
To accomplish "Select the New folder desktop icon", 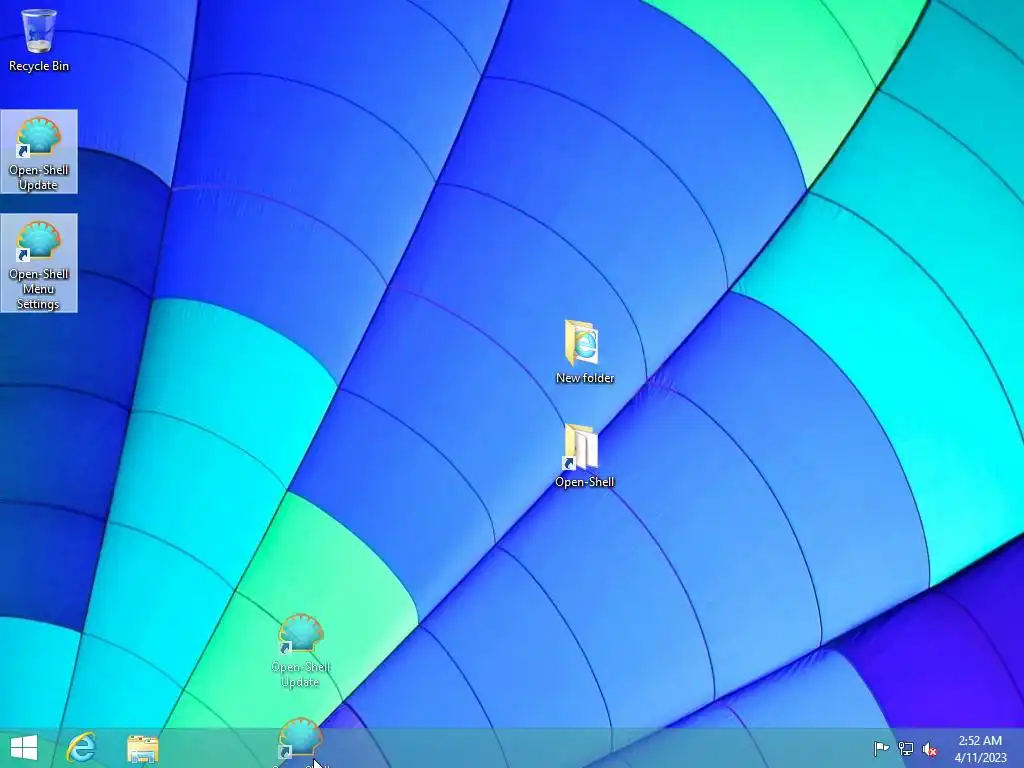I will pyautogui.click(x=584, y=351).
